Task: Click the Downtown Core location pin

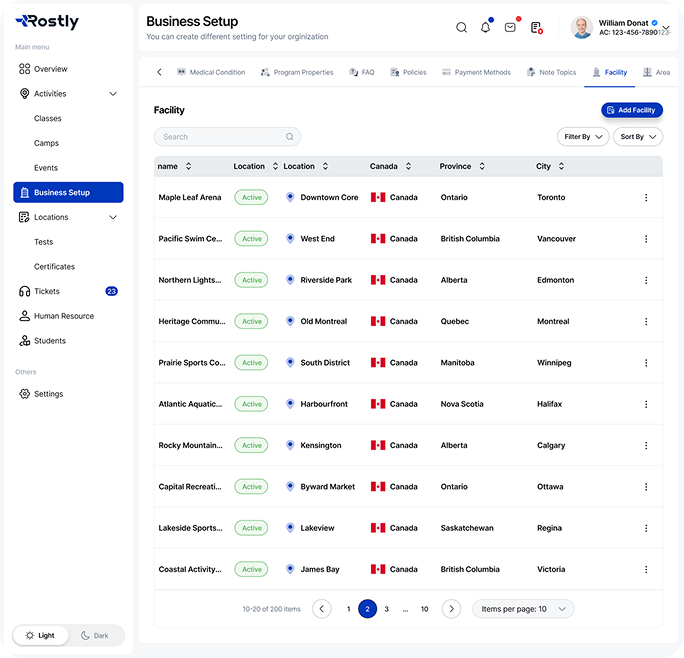Action: click(290, 197)
